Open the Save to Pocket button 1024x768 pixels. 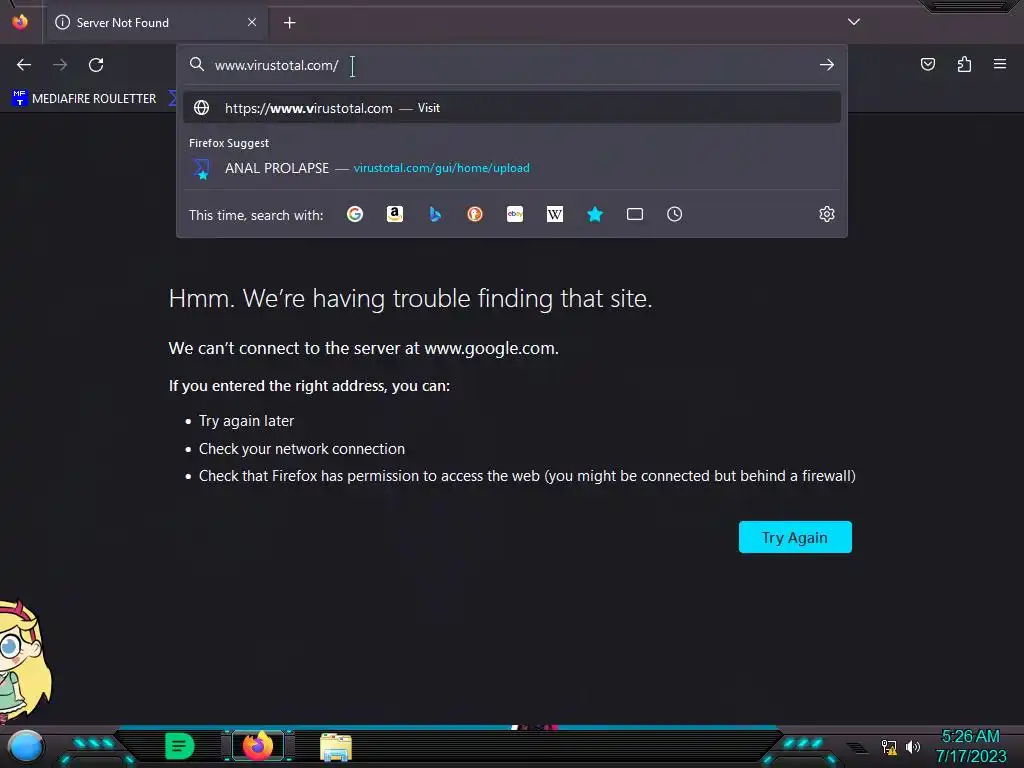(928, 64)
